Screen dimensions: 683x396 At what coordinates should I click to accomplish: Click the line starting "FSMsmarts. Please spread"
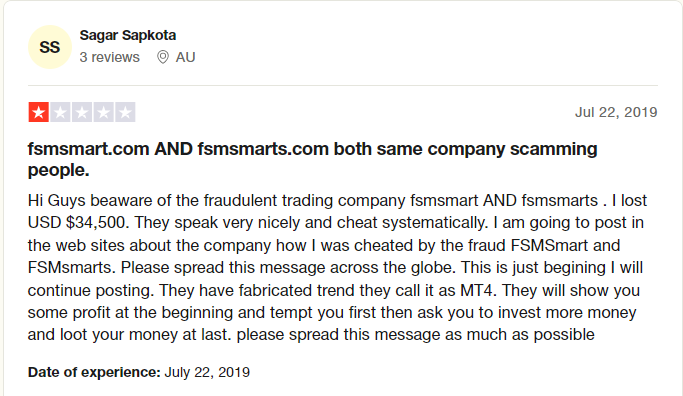[x=335, y=267]
